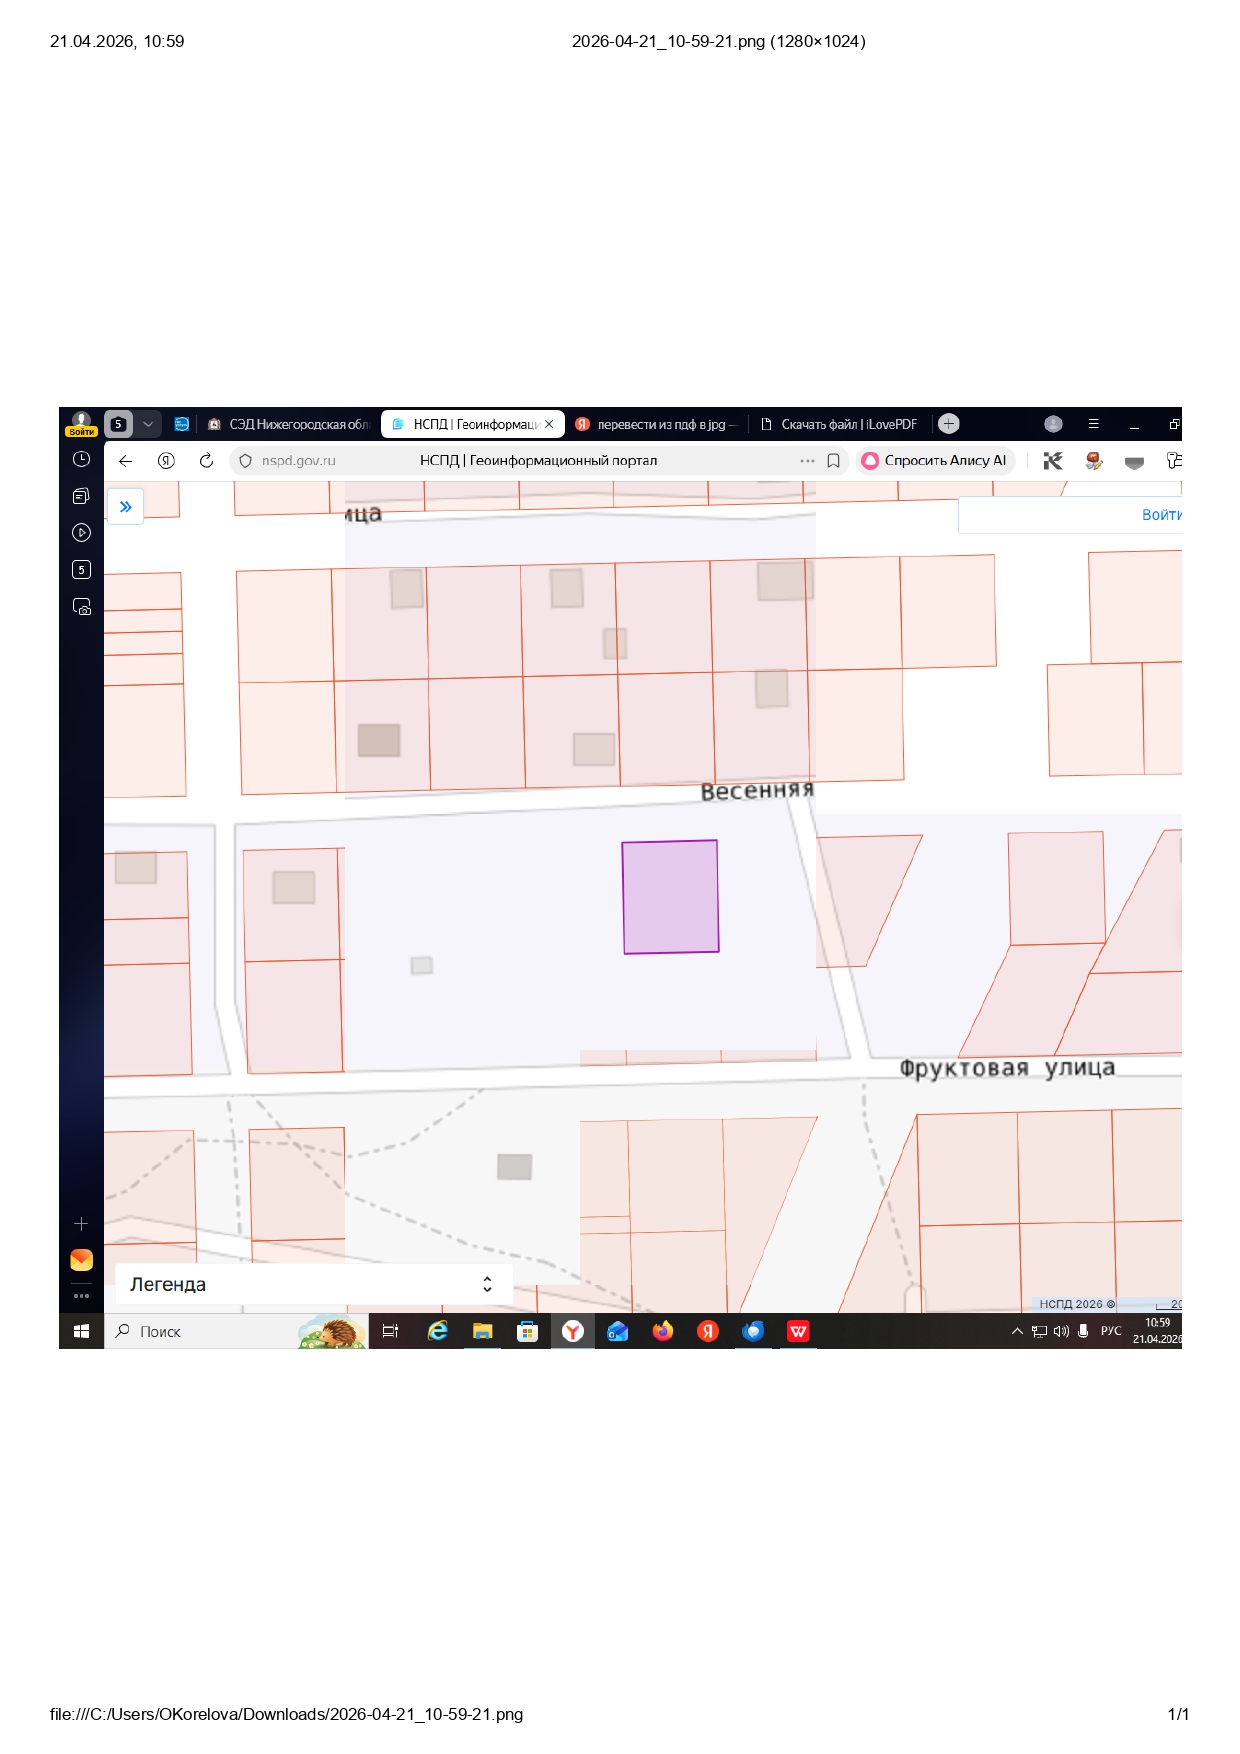
Task: Click the screenshot tool icon in sidebar
Action: [x=82, y=607]
